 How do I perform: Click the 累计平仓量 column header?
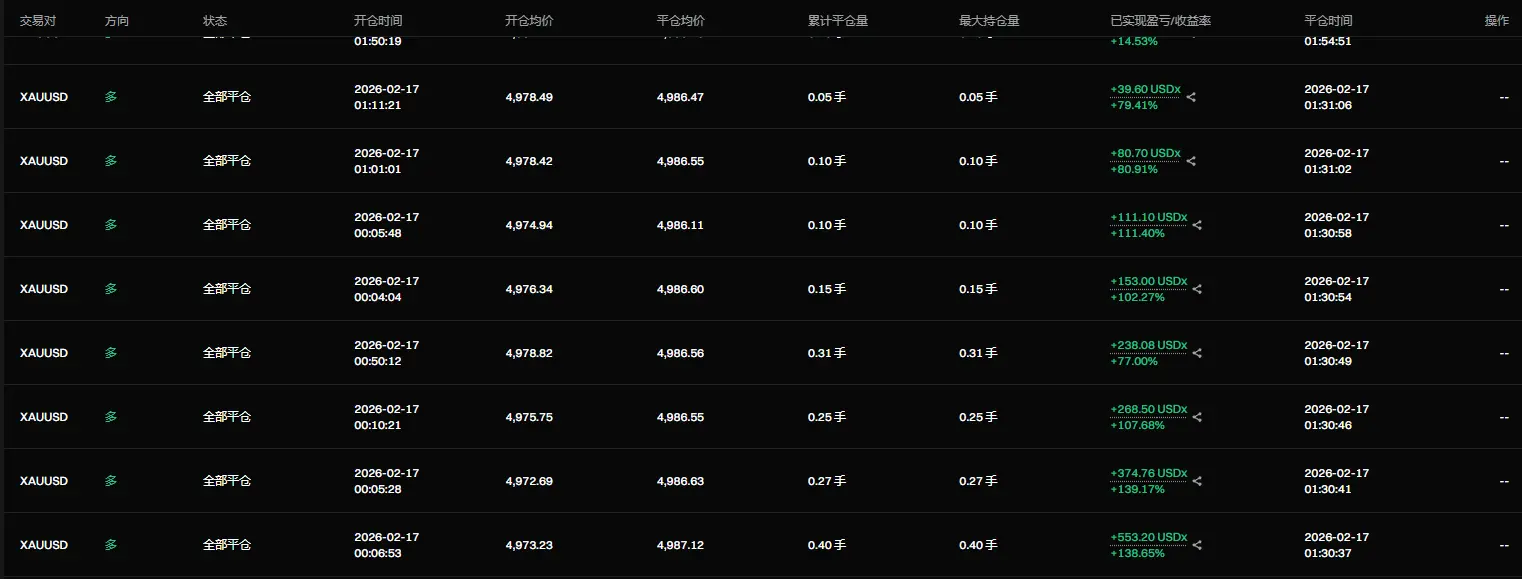[x=838, y=20]
